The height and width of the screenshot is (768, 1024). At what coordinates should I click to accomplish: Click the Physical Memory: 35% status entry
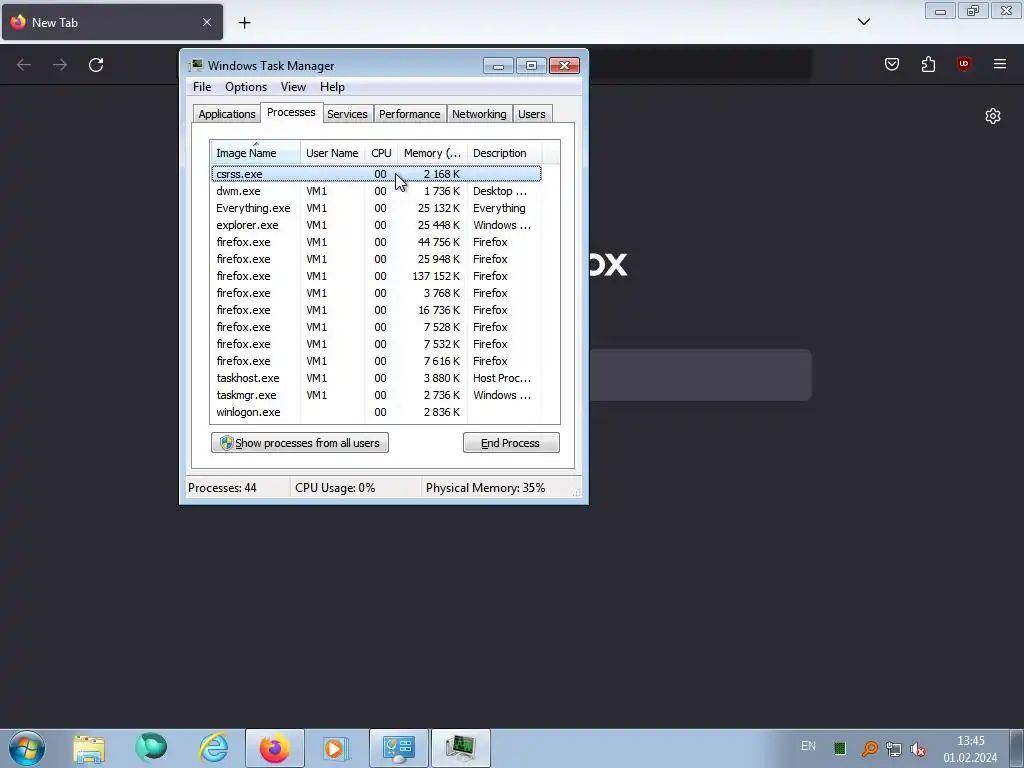coord(485,488)
